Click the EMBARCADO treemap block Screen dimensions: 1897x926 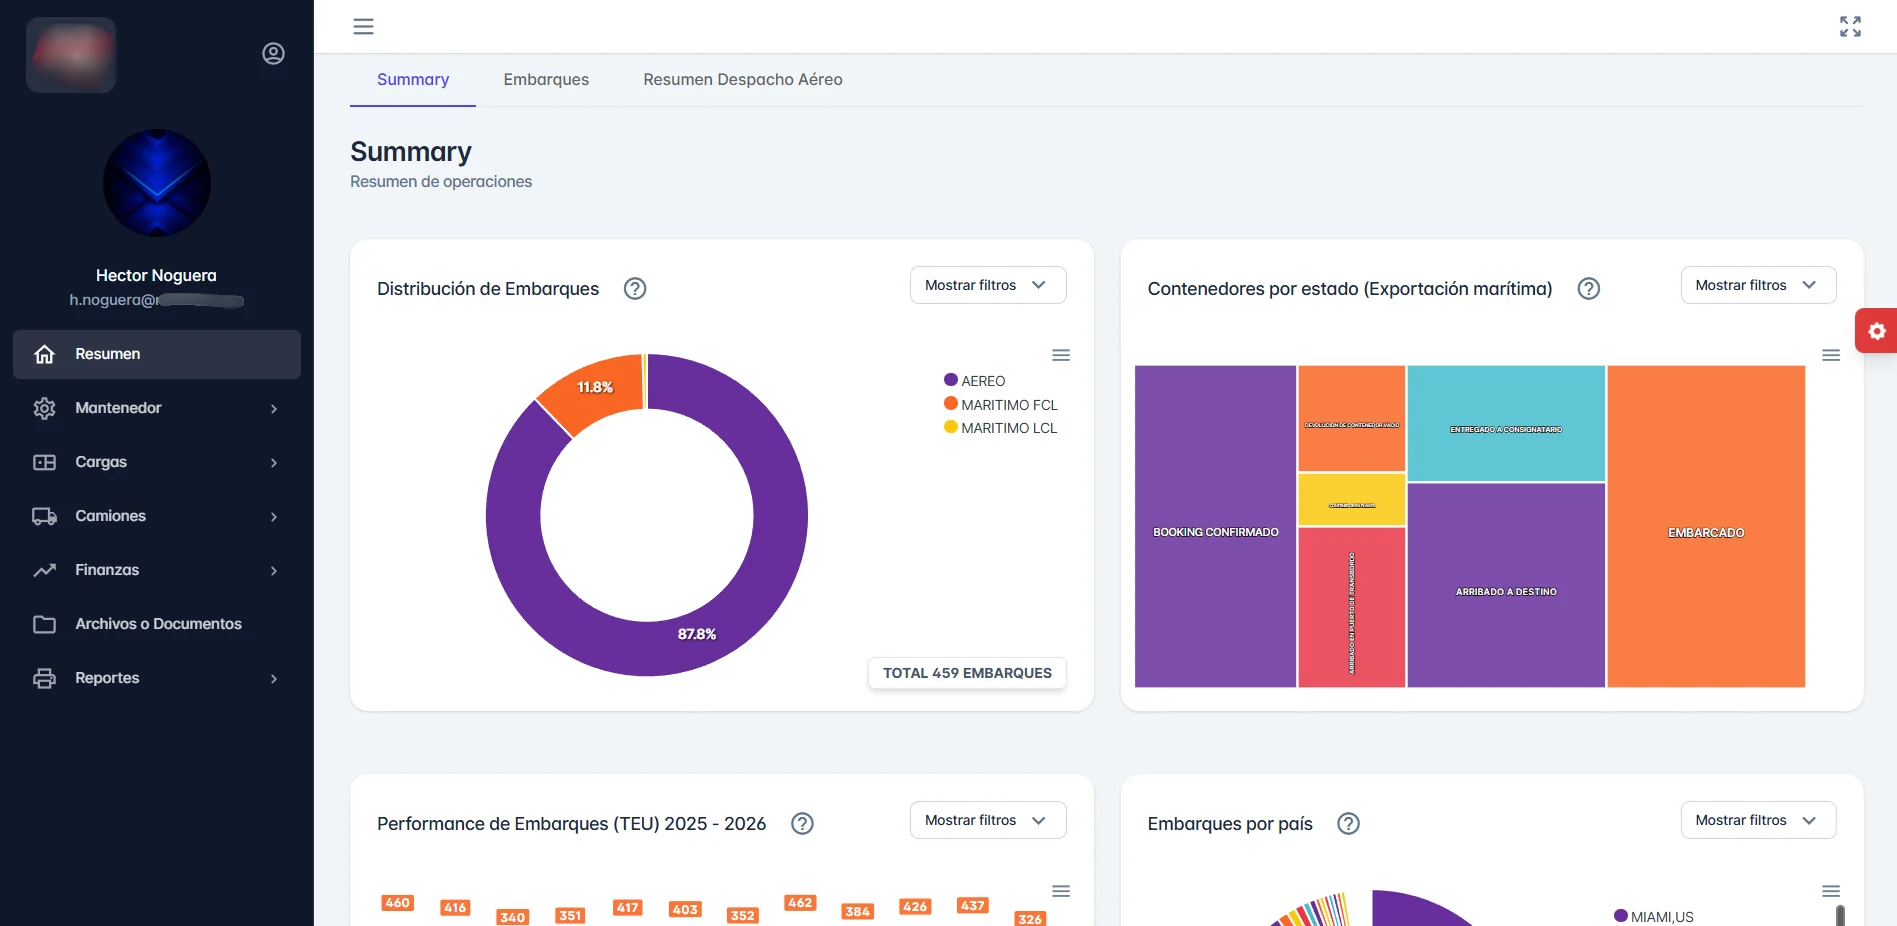(x=1706, y=527)
